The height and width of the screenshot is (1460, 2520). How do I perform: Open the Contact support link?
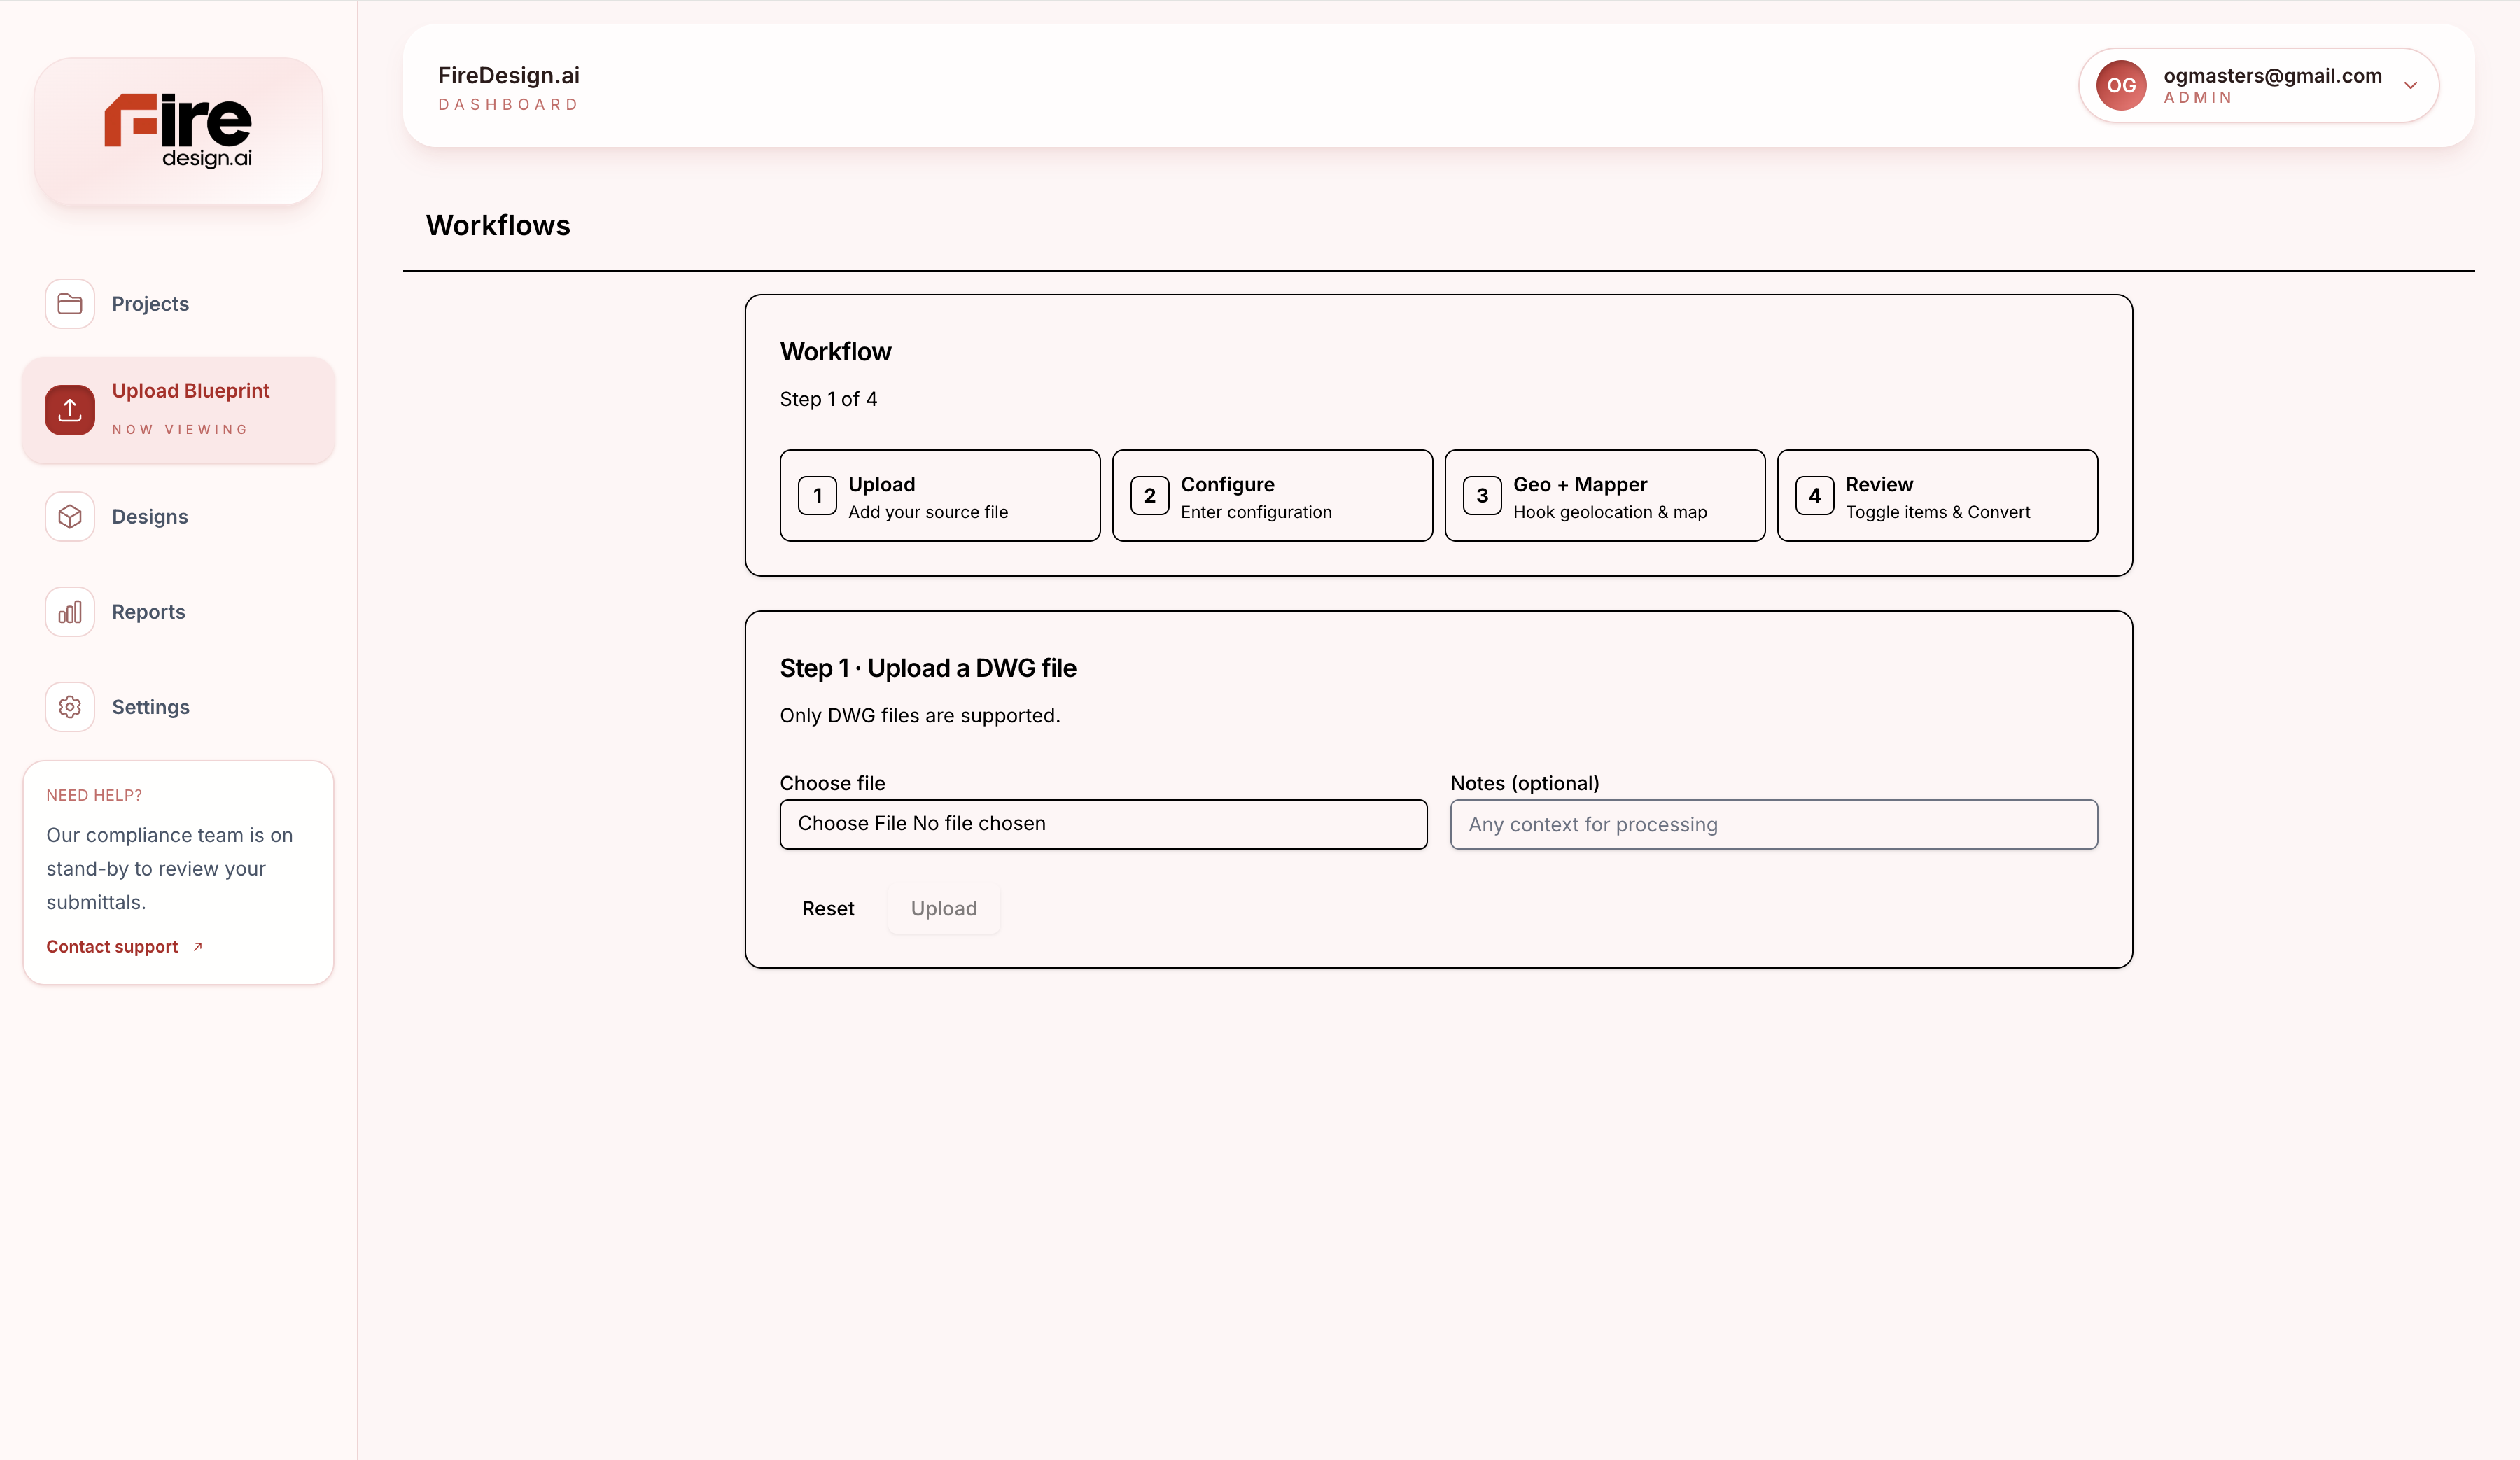point(112,947)
